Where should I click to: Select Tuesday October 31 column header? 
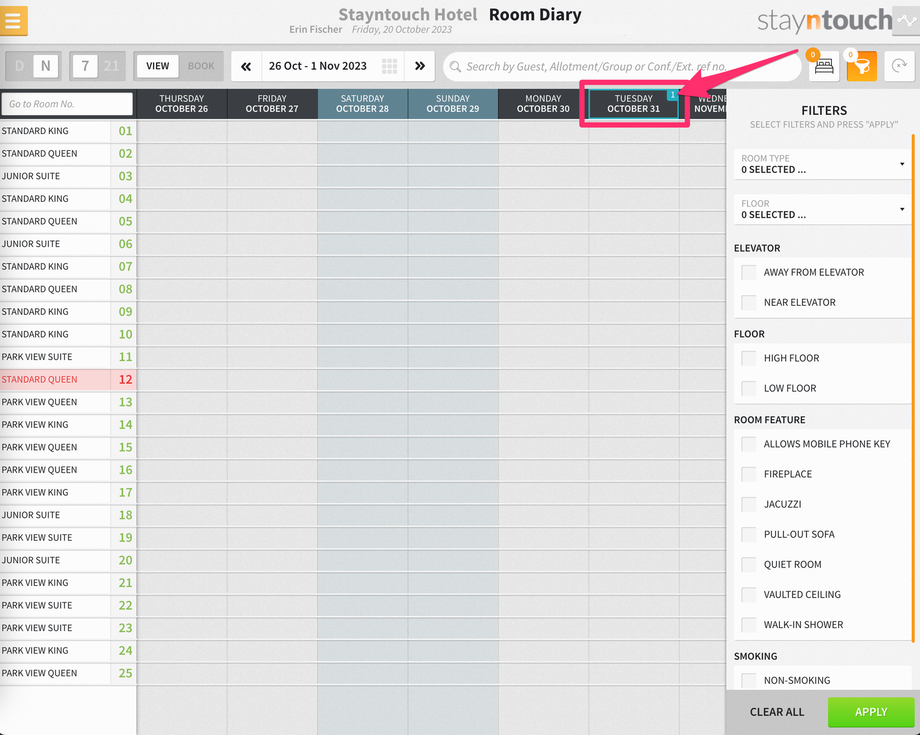tap(633, 104)
